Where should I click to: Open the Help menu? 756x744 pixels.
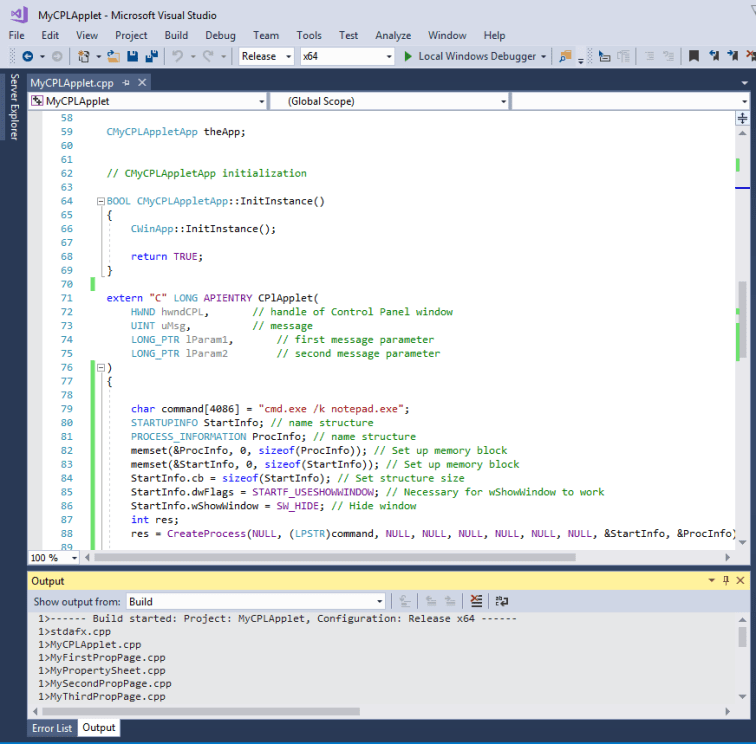click(x=494, y=35)
